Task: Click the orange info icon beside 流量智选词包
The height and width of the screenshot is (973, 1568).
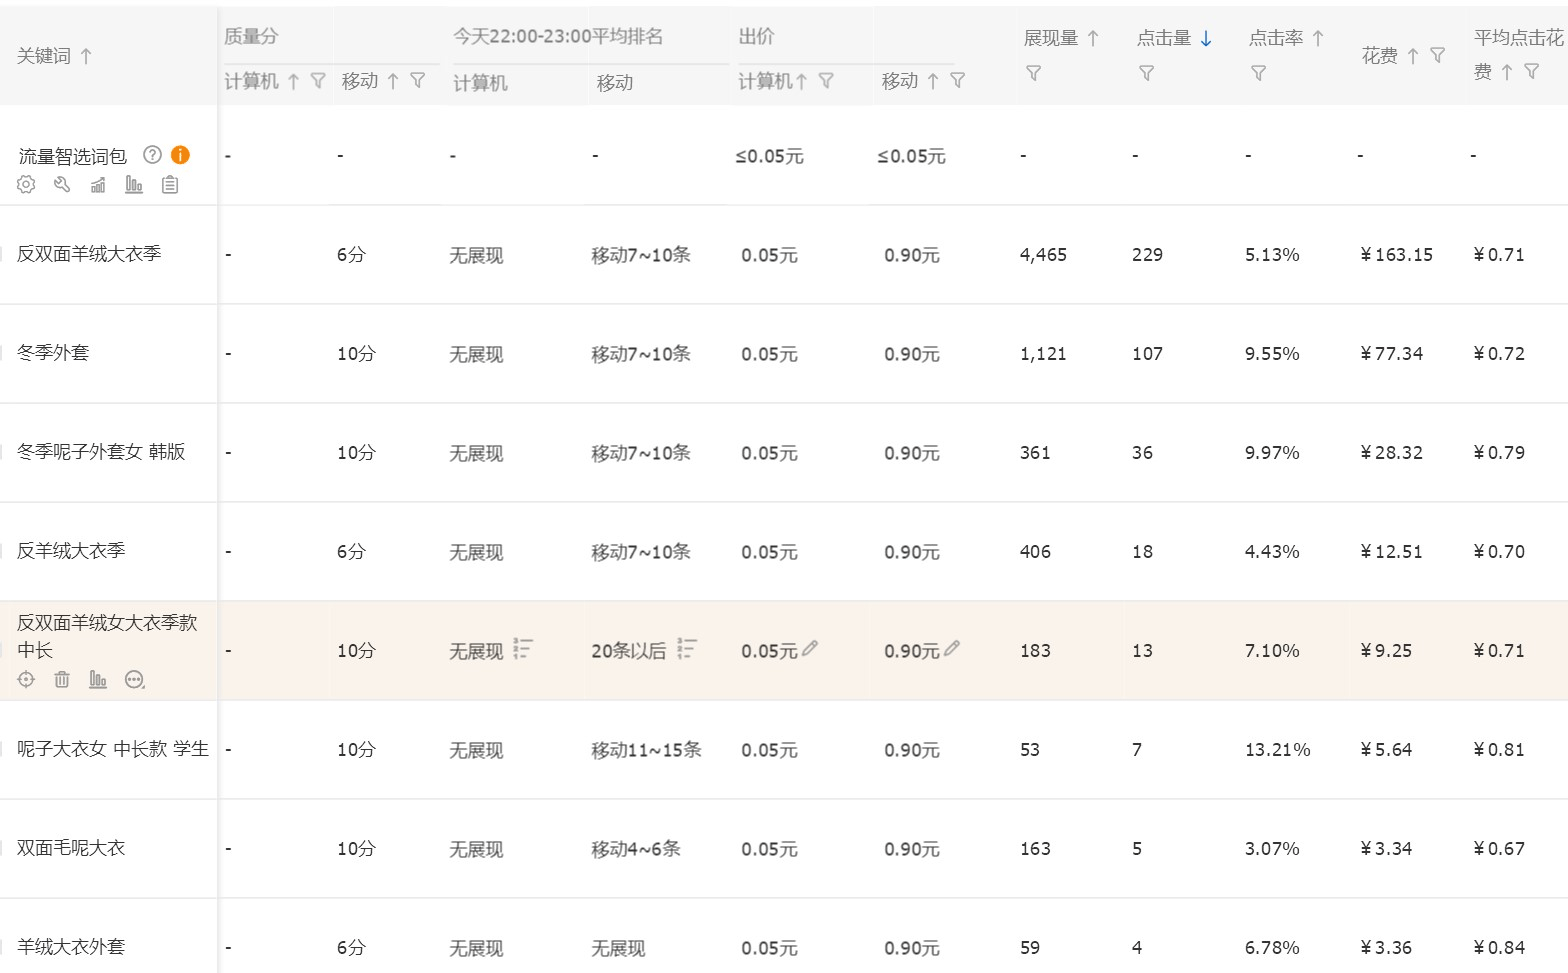Action: 180,155
